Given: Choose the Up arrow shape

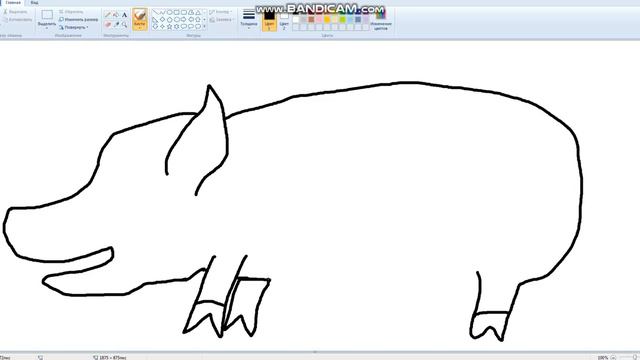Looking at the screenshot, I should (x=198, y=20).
